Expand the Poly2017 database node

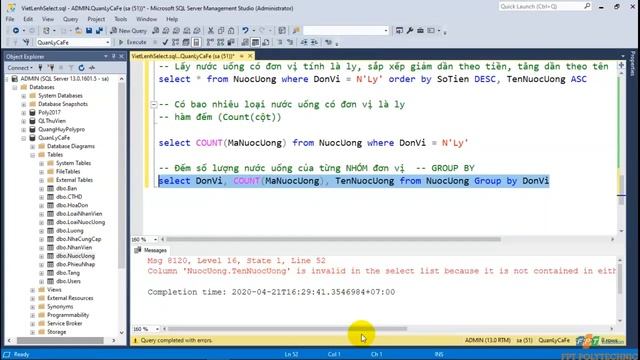pos(24,113)
